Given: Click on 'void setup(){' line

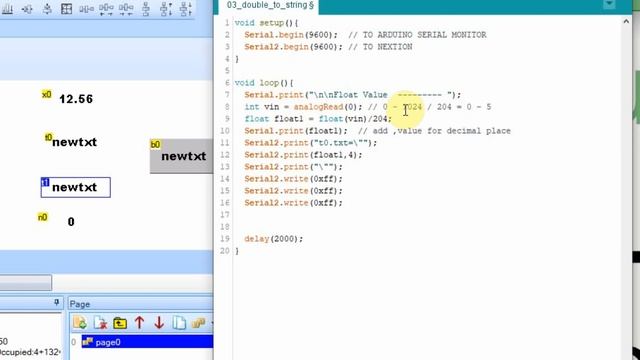Looking at the screenshot, I should 266,23.
